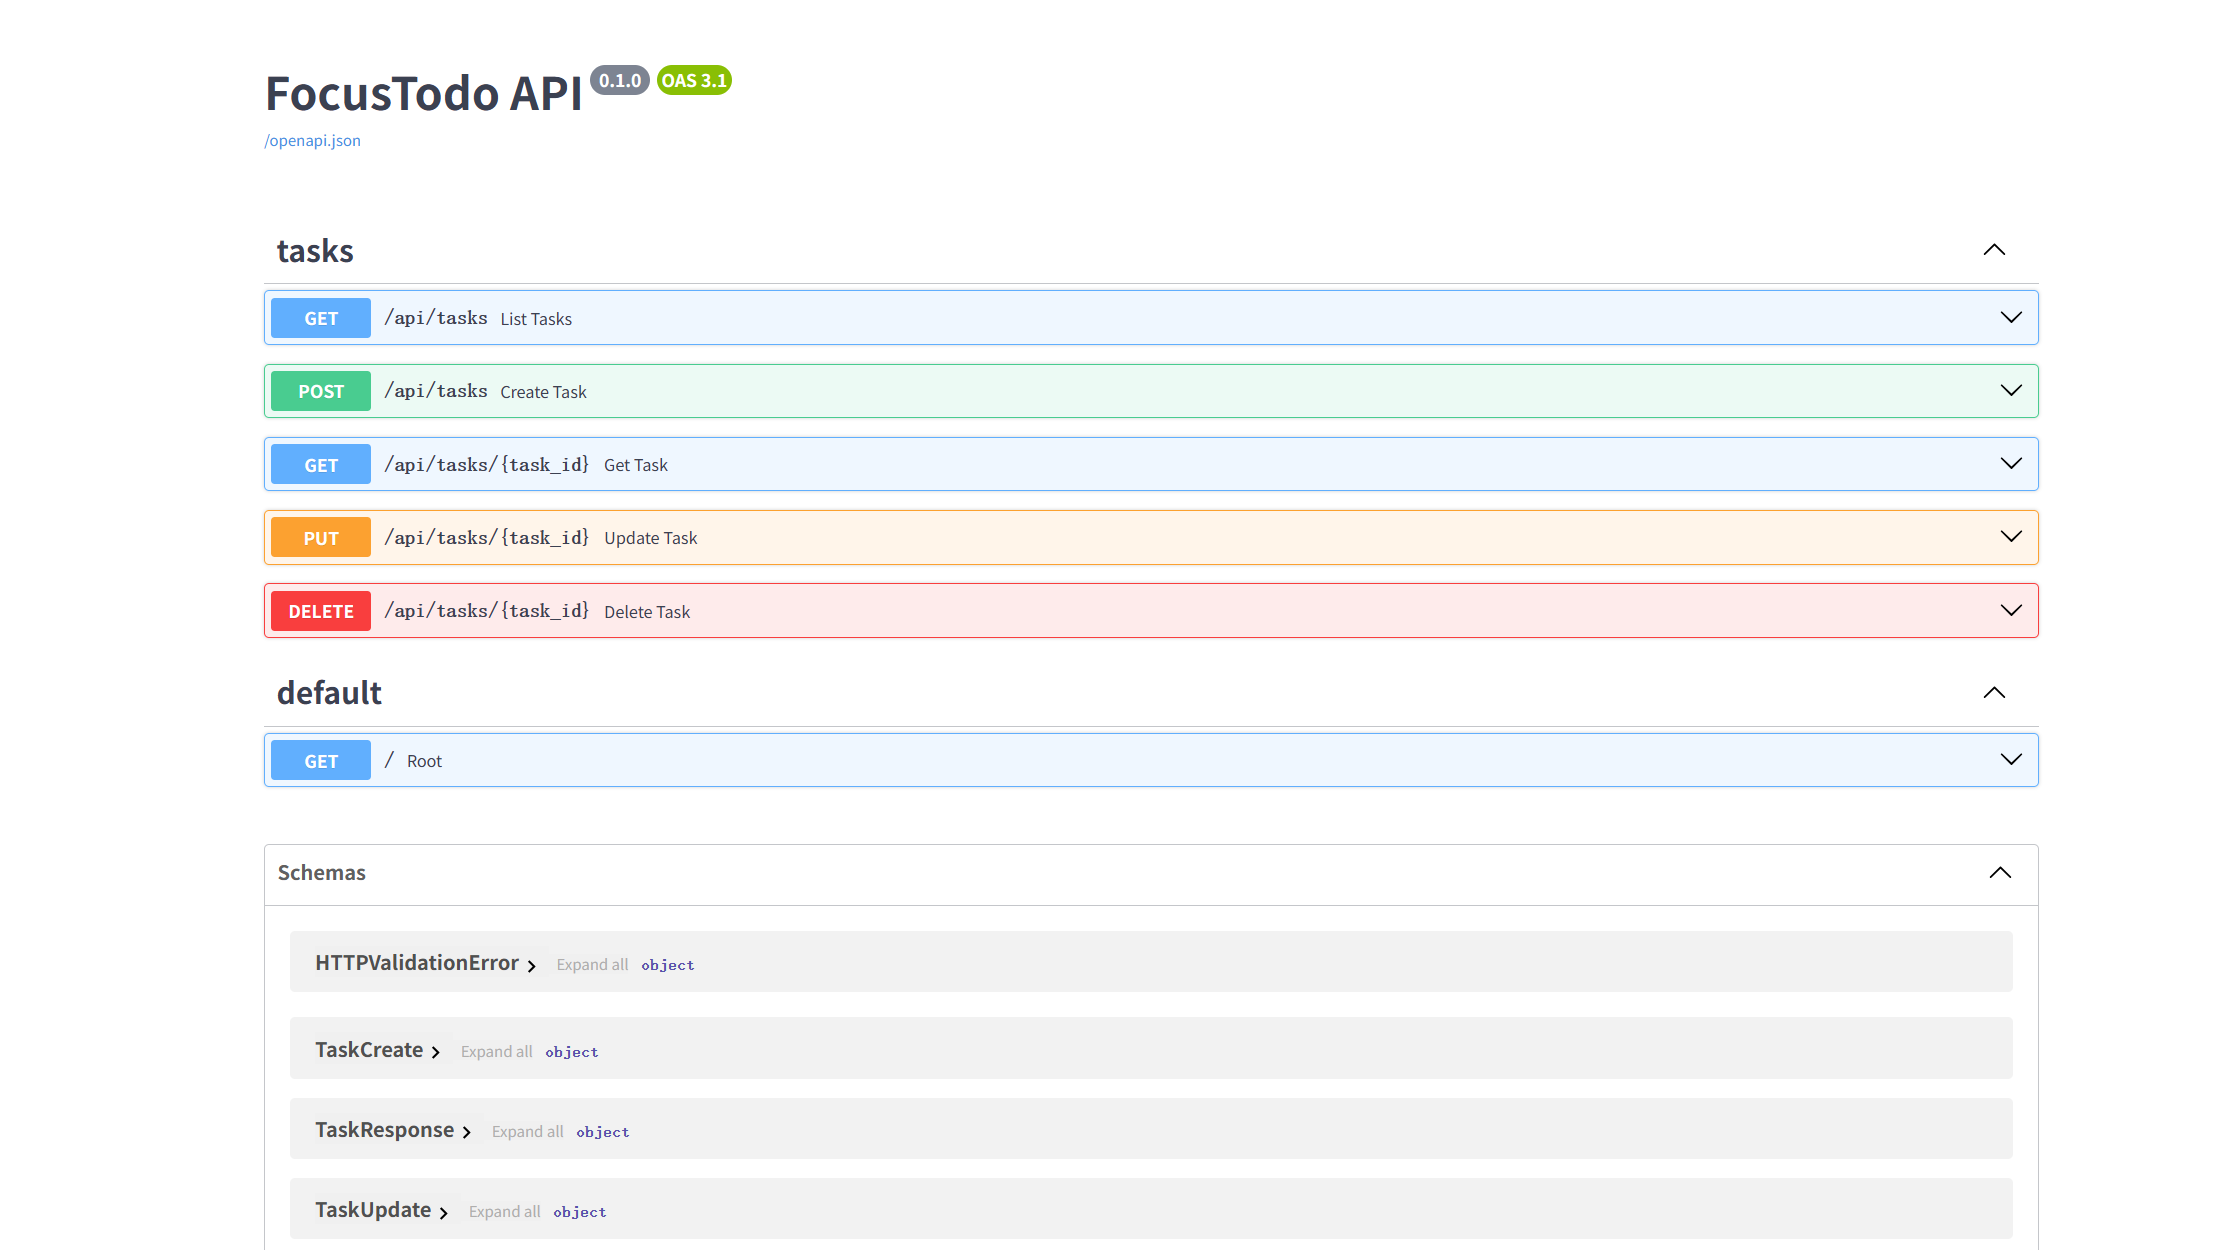
Task: Collapse the default section chevron
Action: 1994,693
